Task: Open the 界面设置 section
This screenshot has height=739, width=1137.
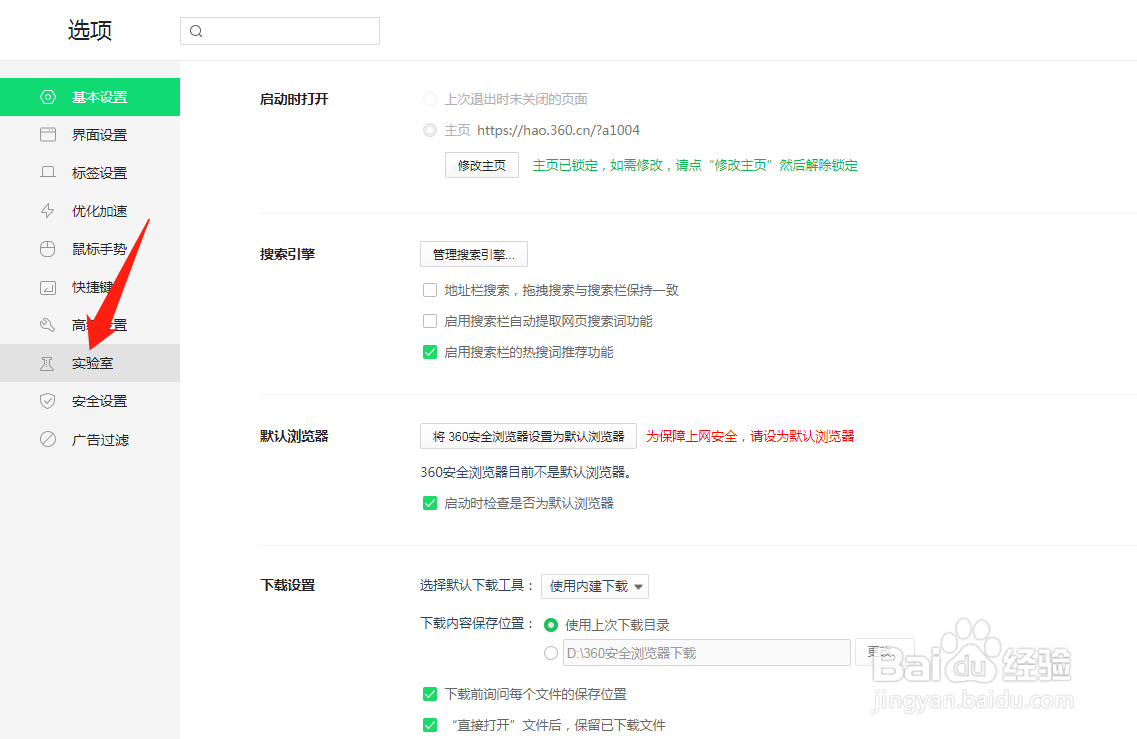Action: pos(90,135)
